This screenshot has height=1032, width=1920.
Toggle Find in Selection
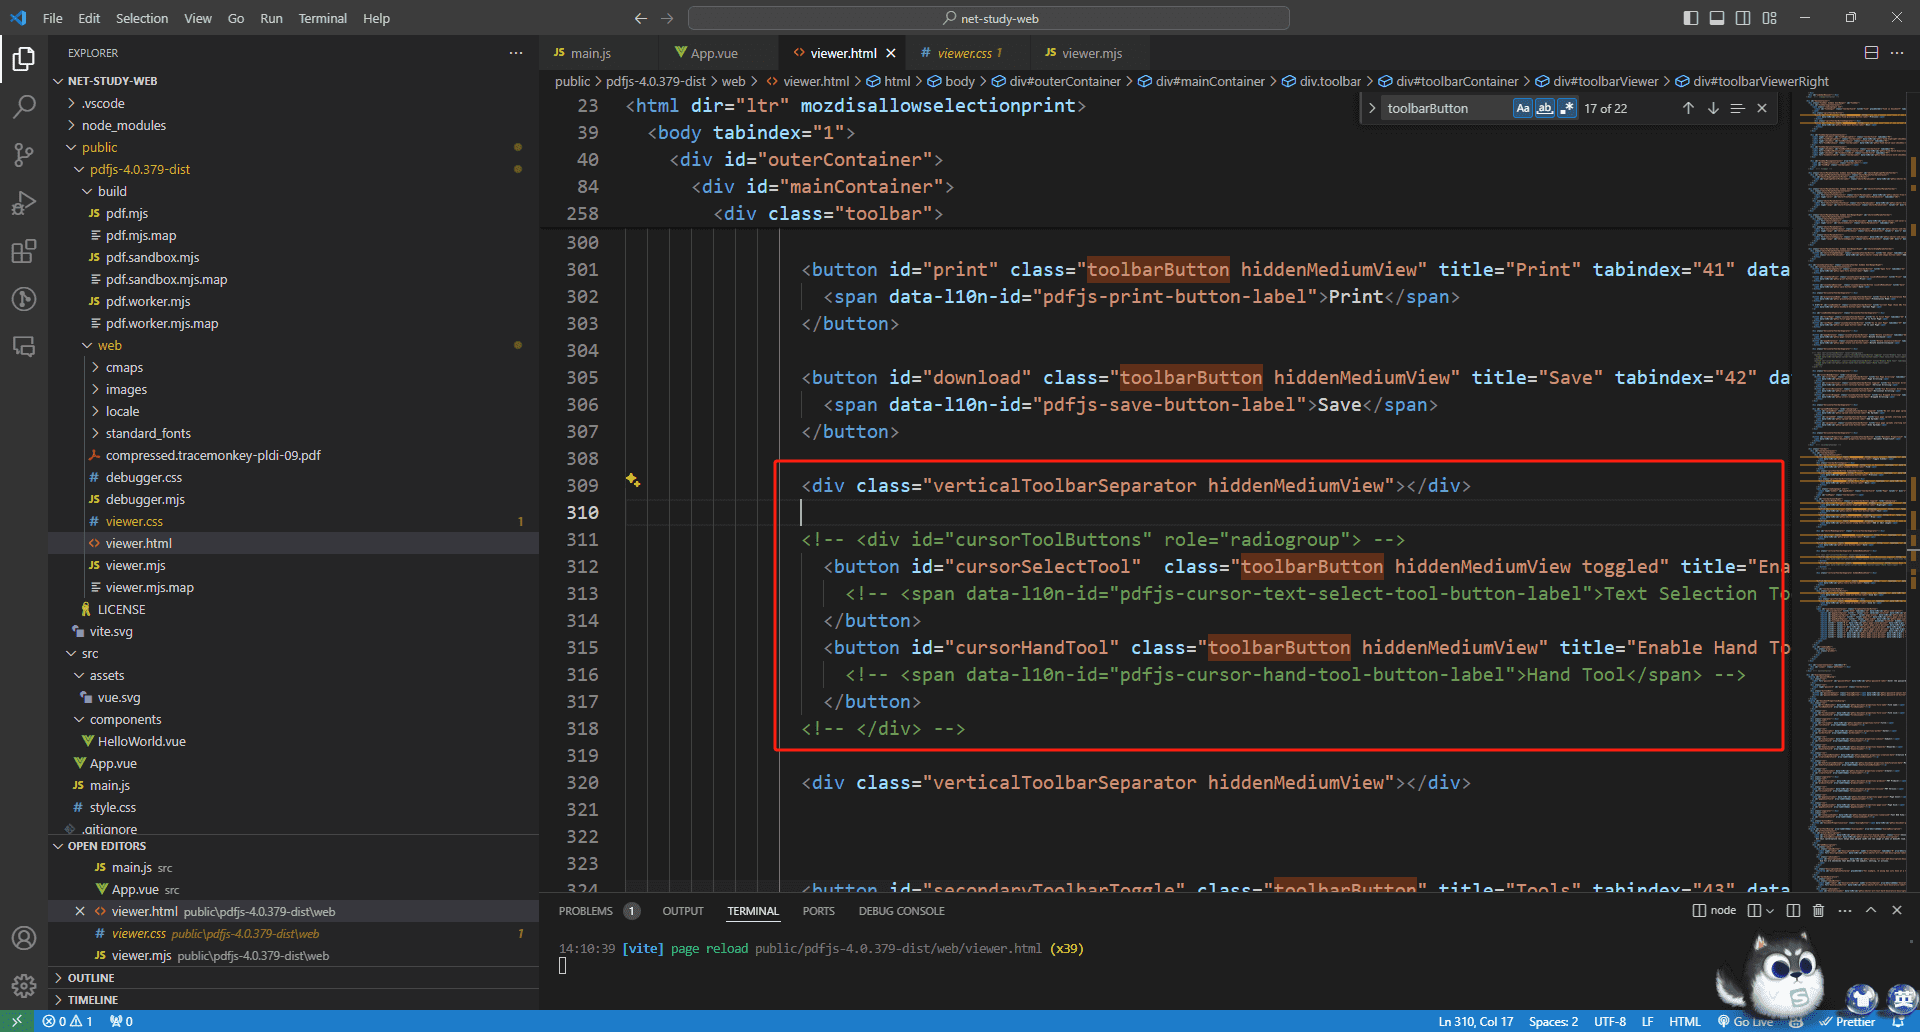click(x=1737, y=108)
